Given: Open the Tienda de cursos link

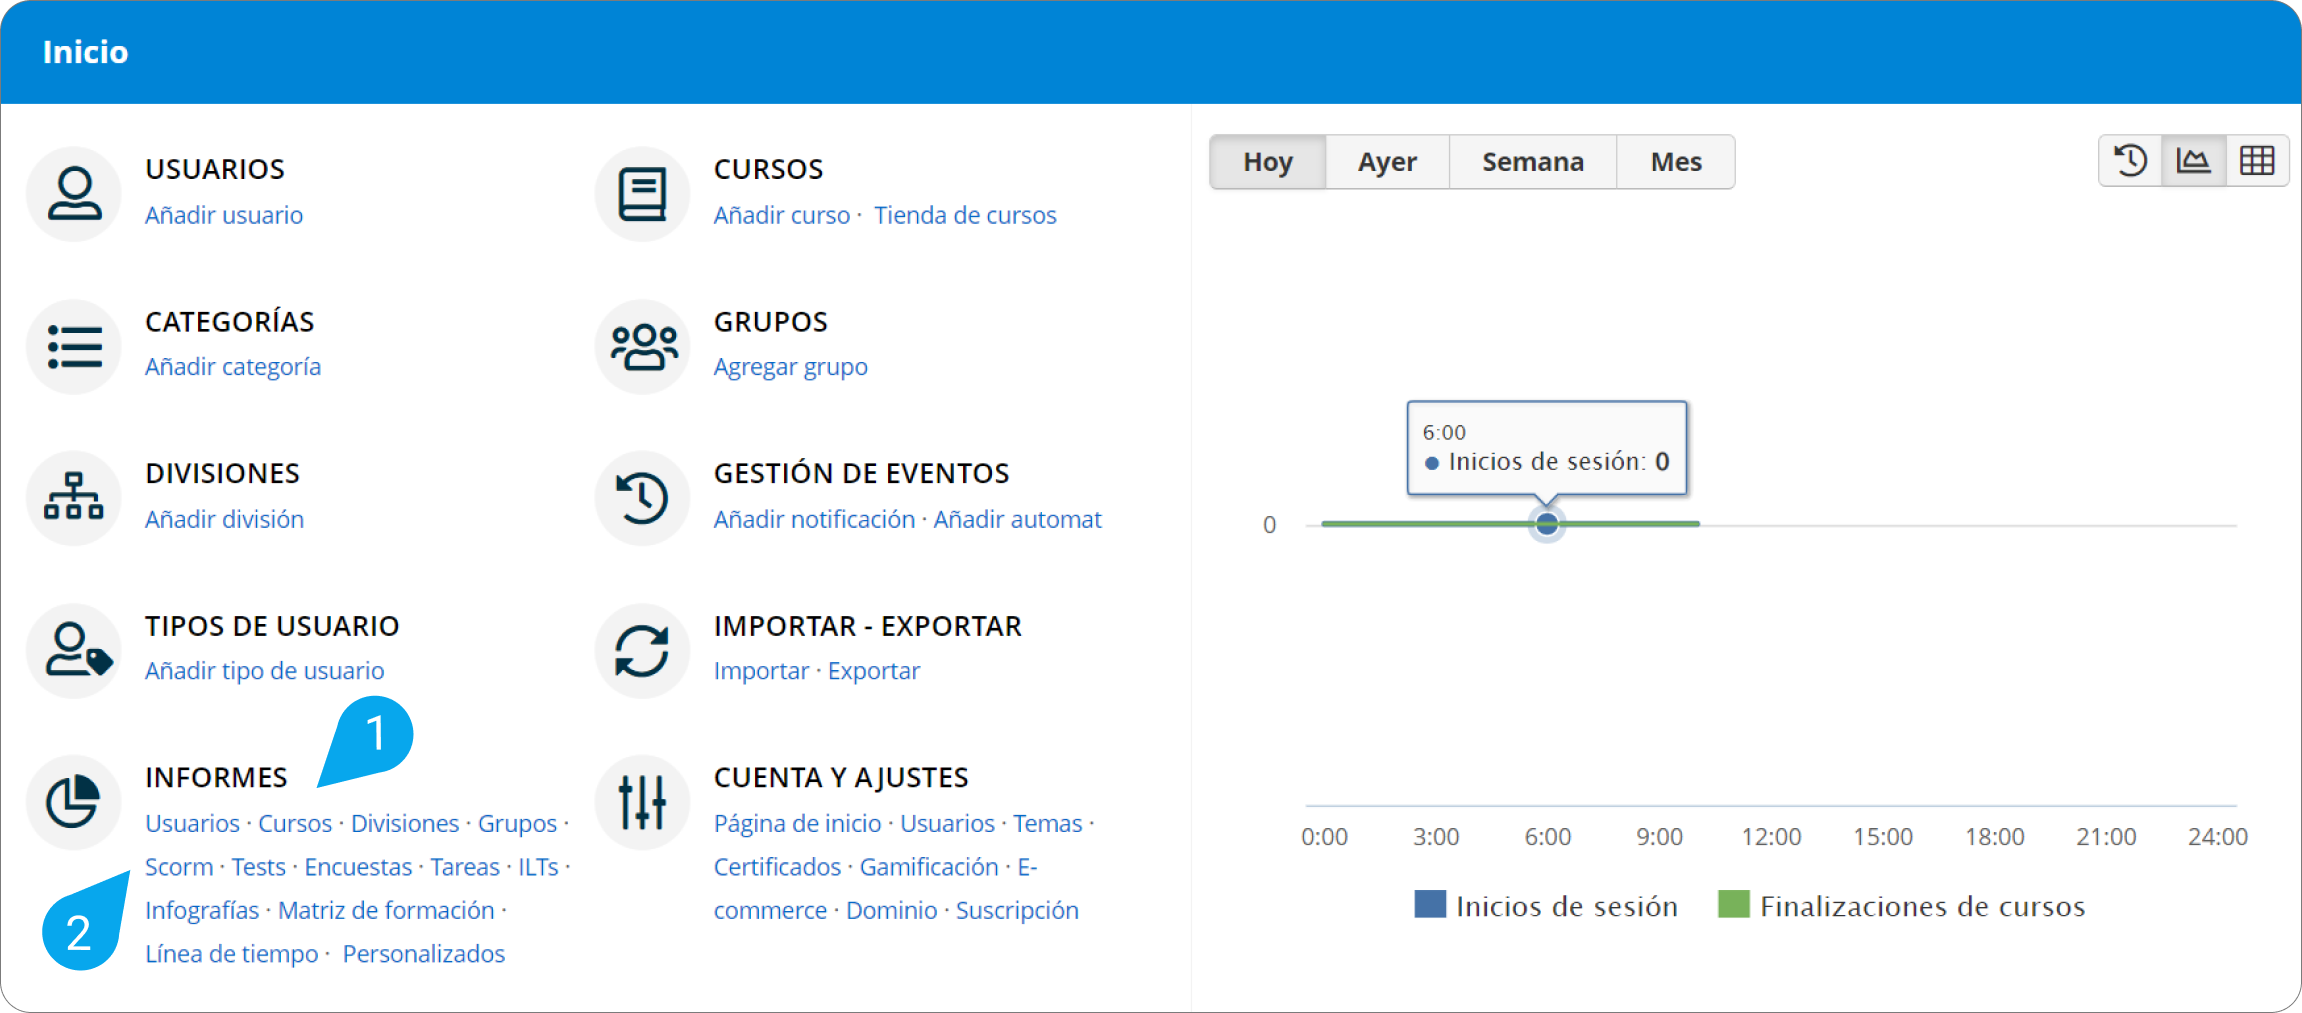Looking at the screenshot, I should [965, 215].
